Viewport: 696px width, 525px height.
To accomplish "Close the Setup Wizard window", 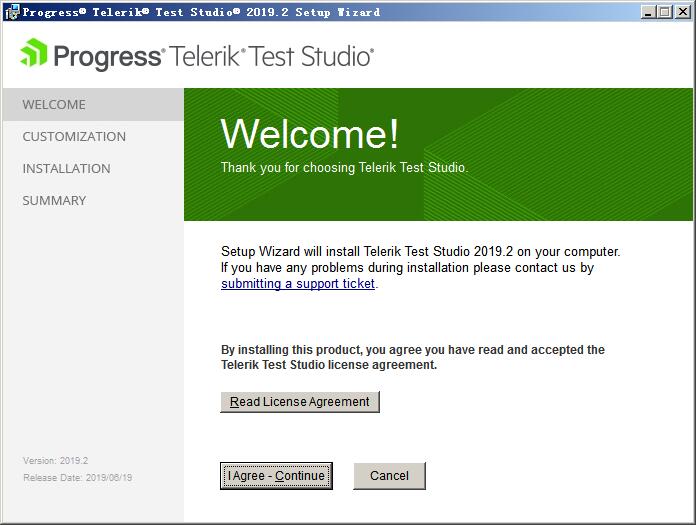I will click(x=683, y=12).
